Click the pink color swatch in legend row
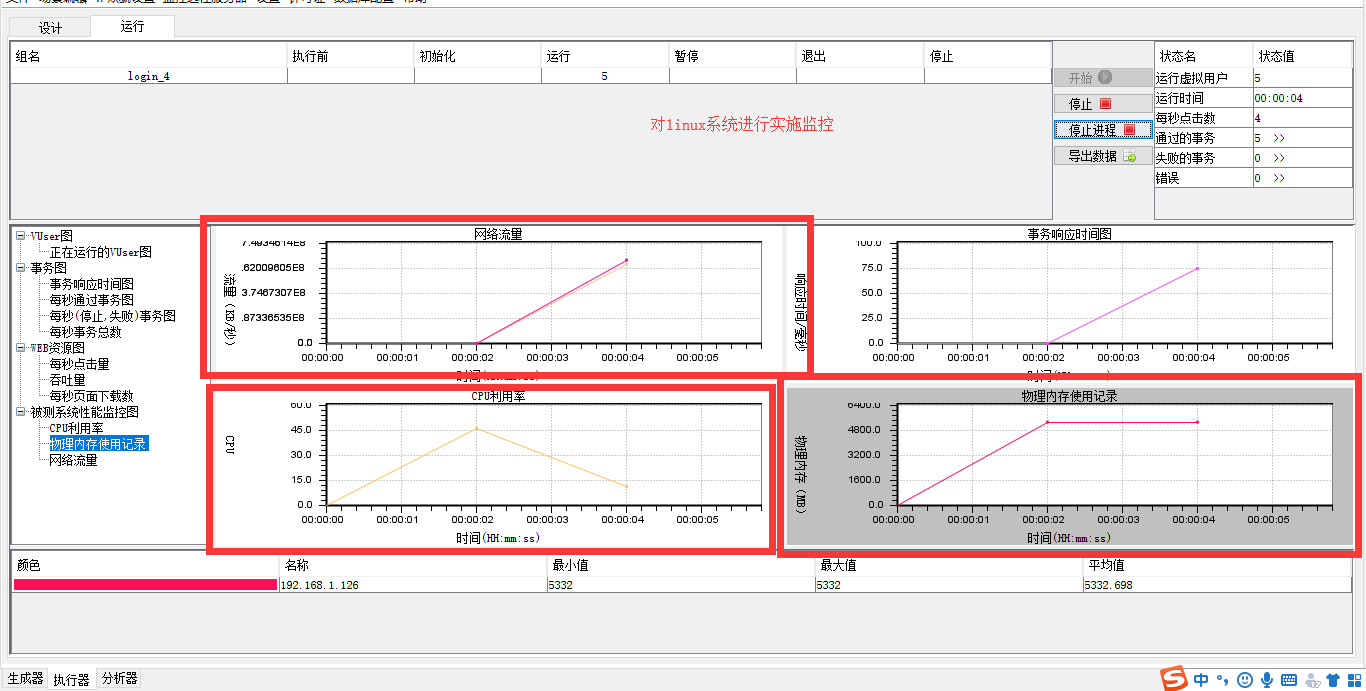1366x691 pixels. tap(145, 585)
